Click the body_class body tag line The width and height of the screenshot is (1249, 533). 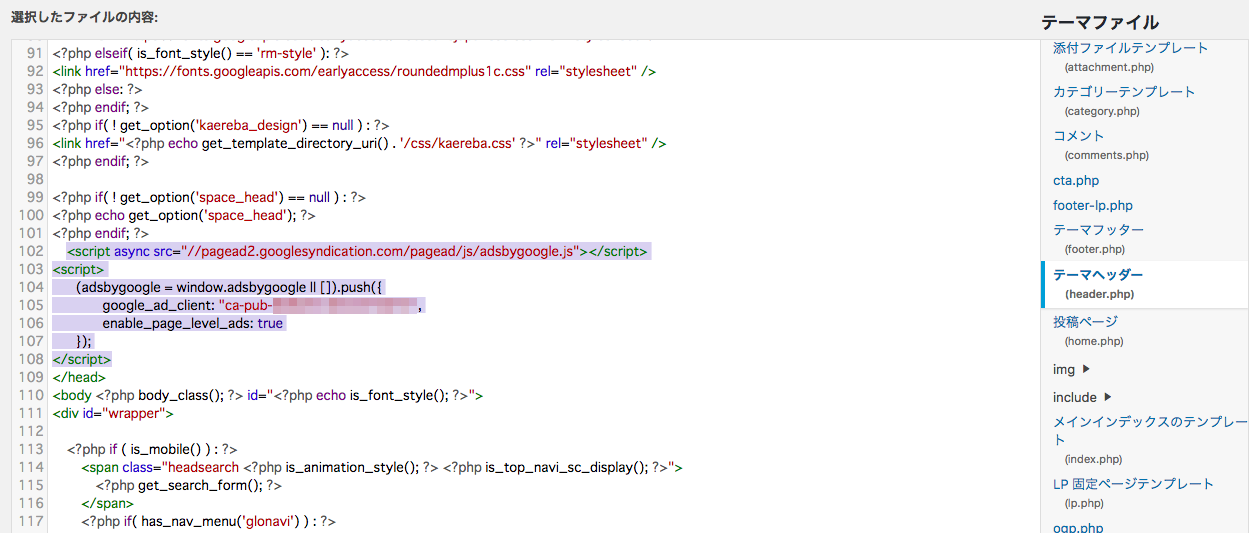pyautogui.click(x=268, y=395)
